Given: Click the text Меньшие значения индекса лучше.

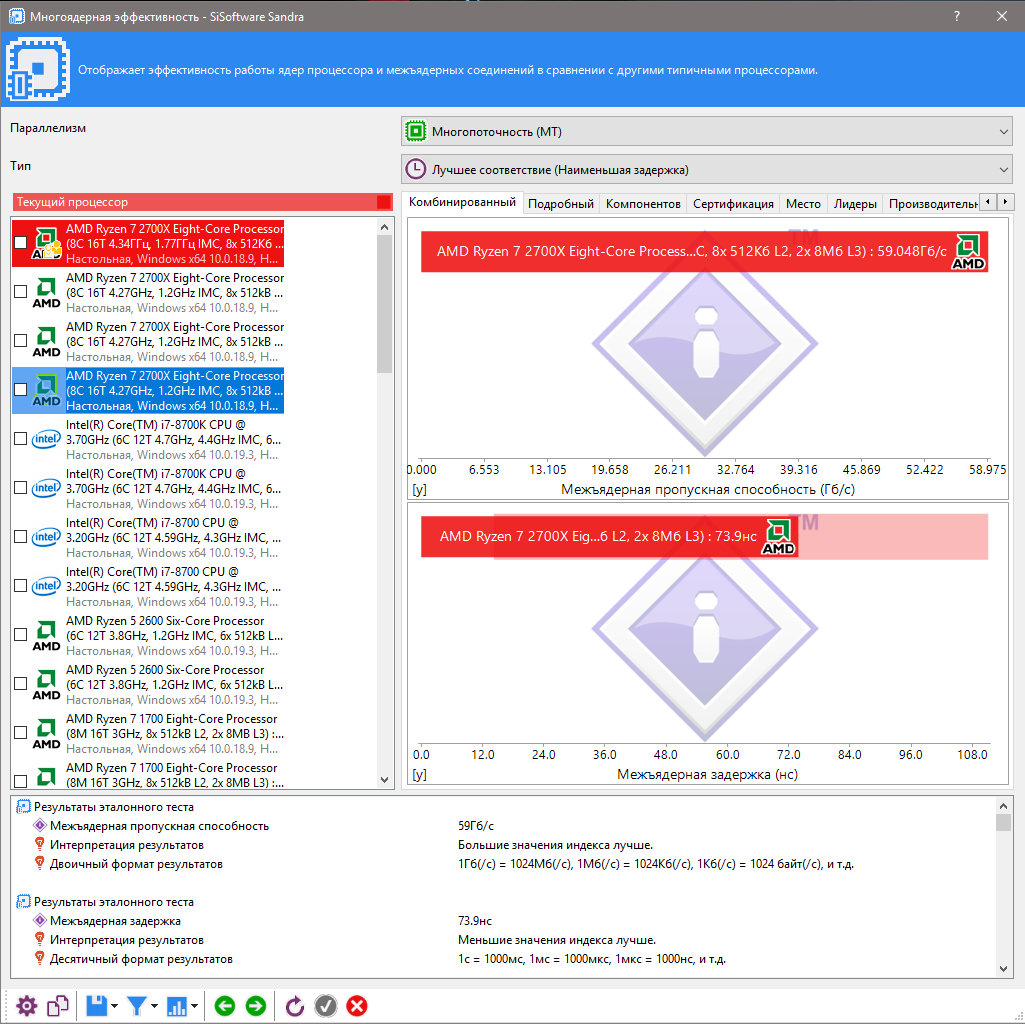Looking at the screenshot, I should pyautogui.click(x=557, y=940).
